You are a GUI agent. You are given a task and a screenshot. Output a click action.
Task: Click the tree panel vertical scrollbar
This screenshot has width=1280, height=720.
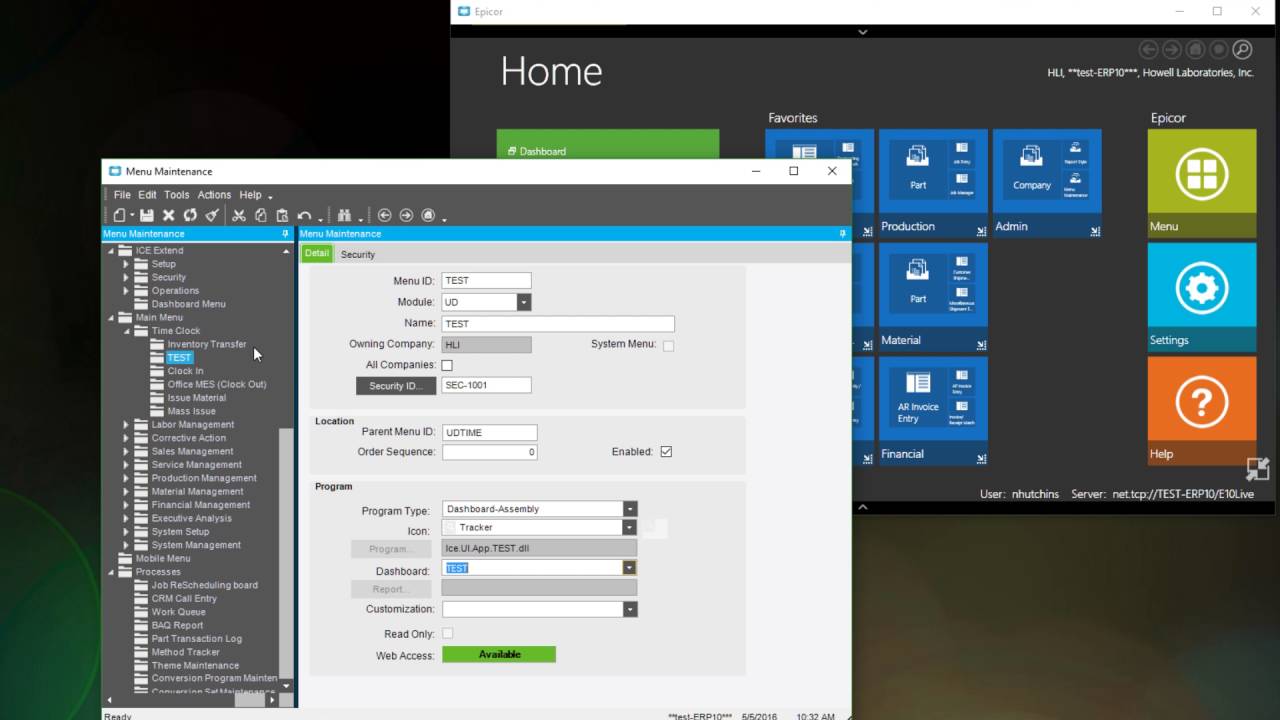click(286, 552)
